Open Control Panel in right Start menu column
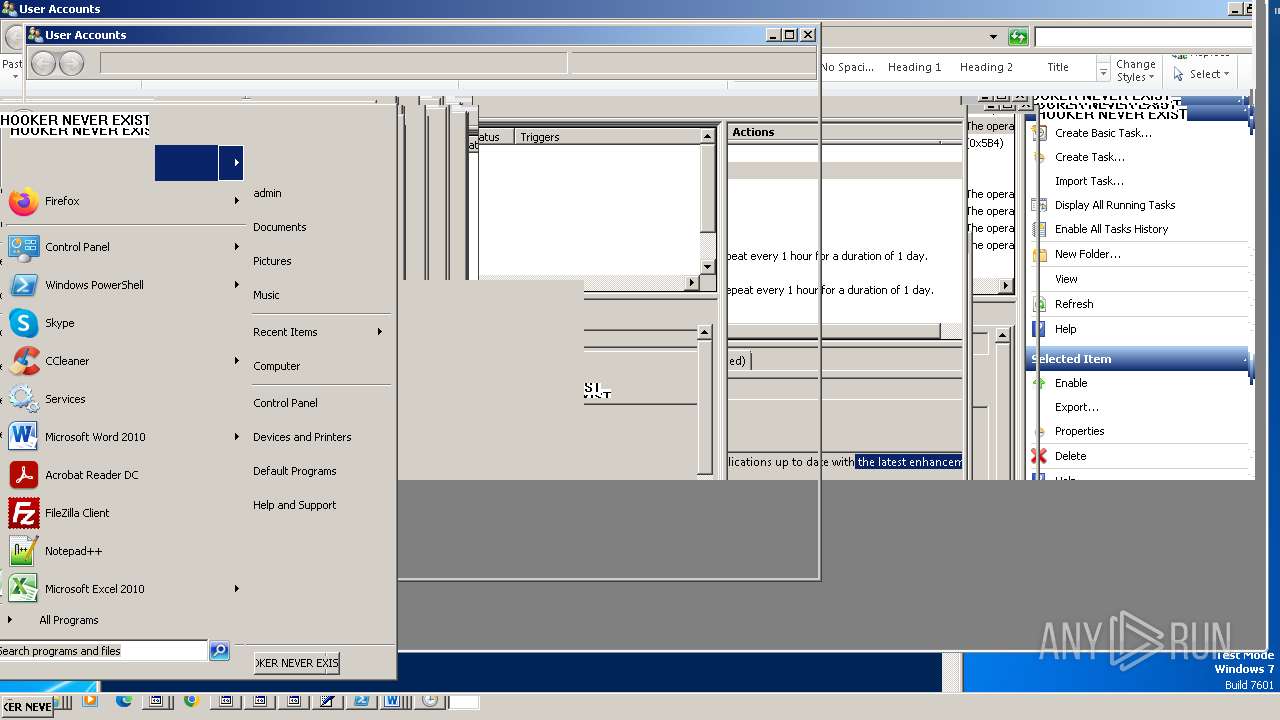This screenshot has height=720, width=1280. (285, 403)
